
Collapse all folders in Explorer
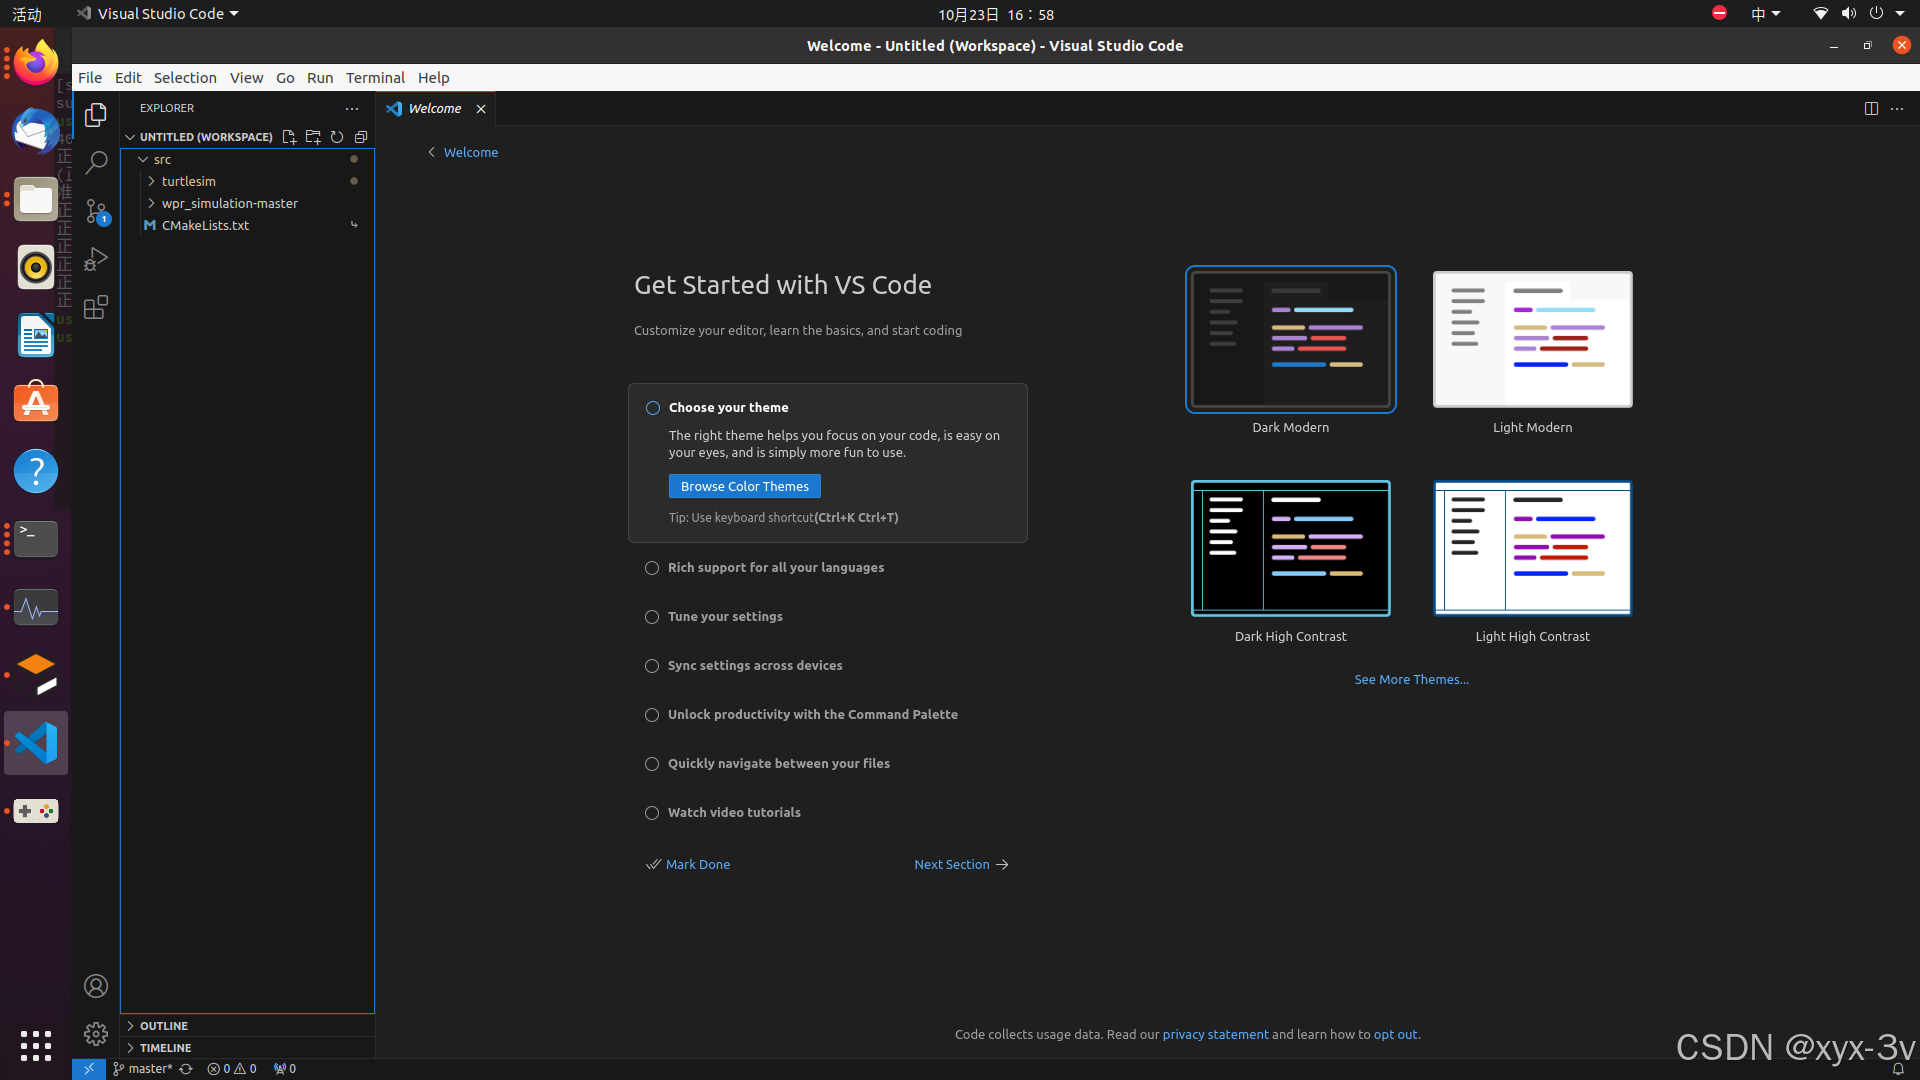pyautogui.click(x=361, y=137)
